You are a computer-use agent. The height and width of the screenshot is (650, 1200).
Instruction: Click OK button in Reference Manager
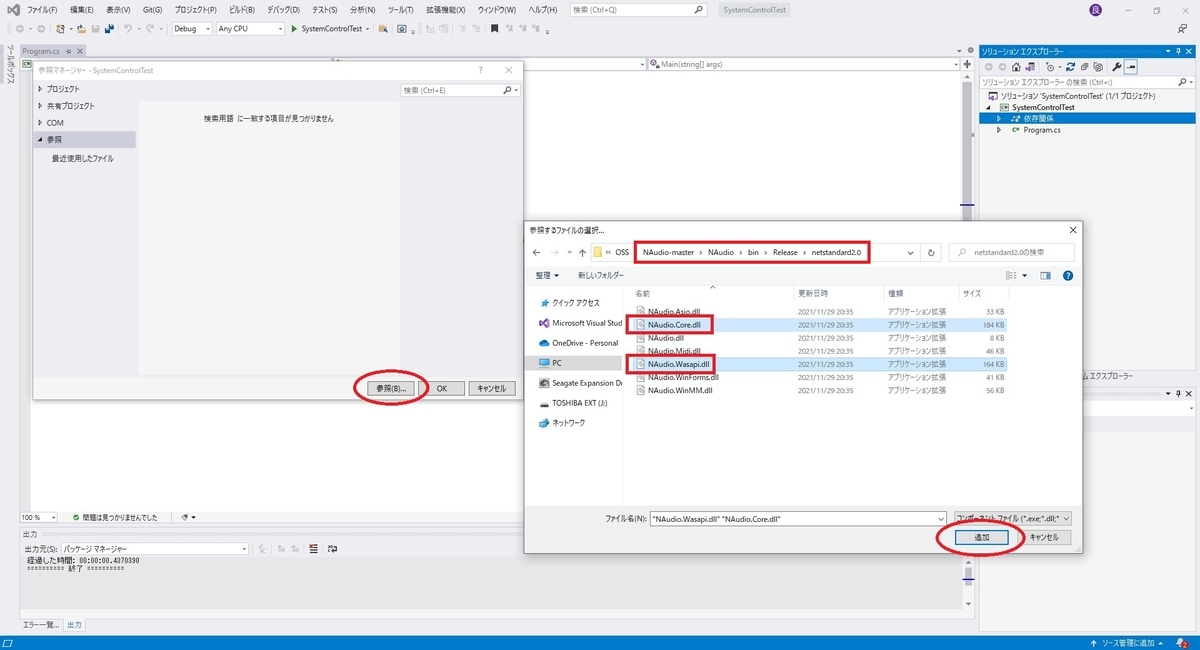(443, 388)
